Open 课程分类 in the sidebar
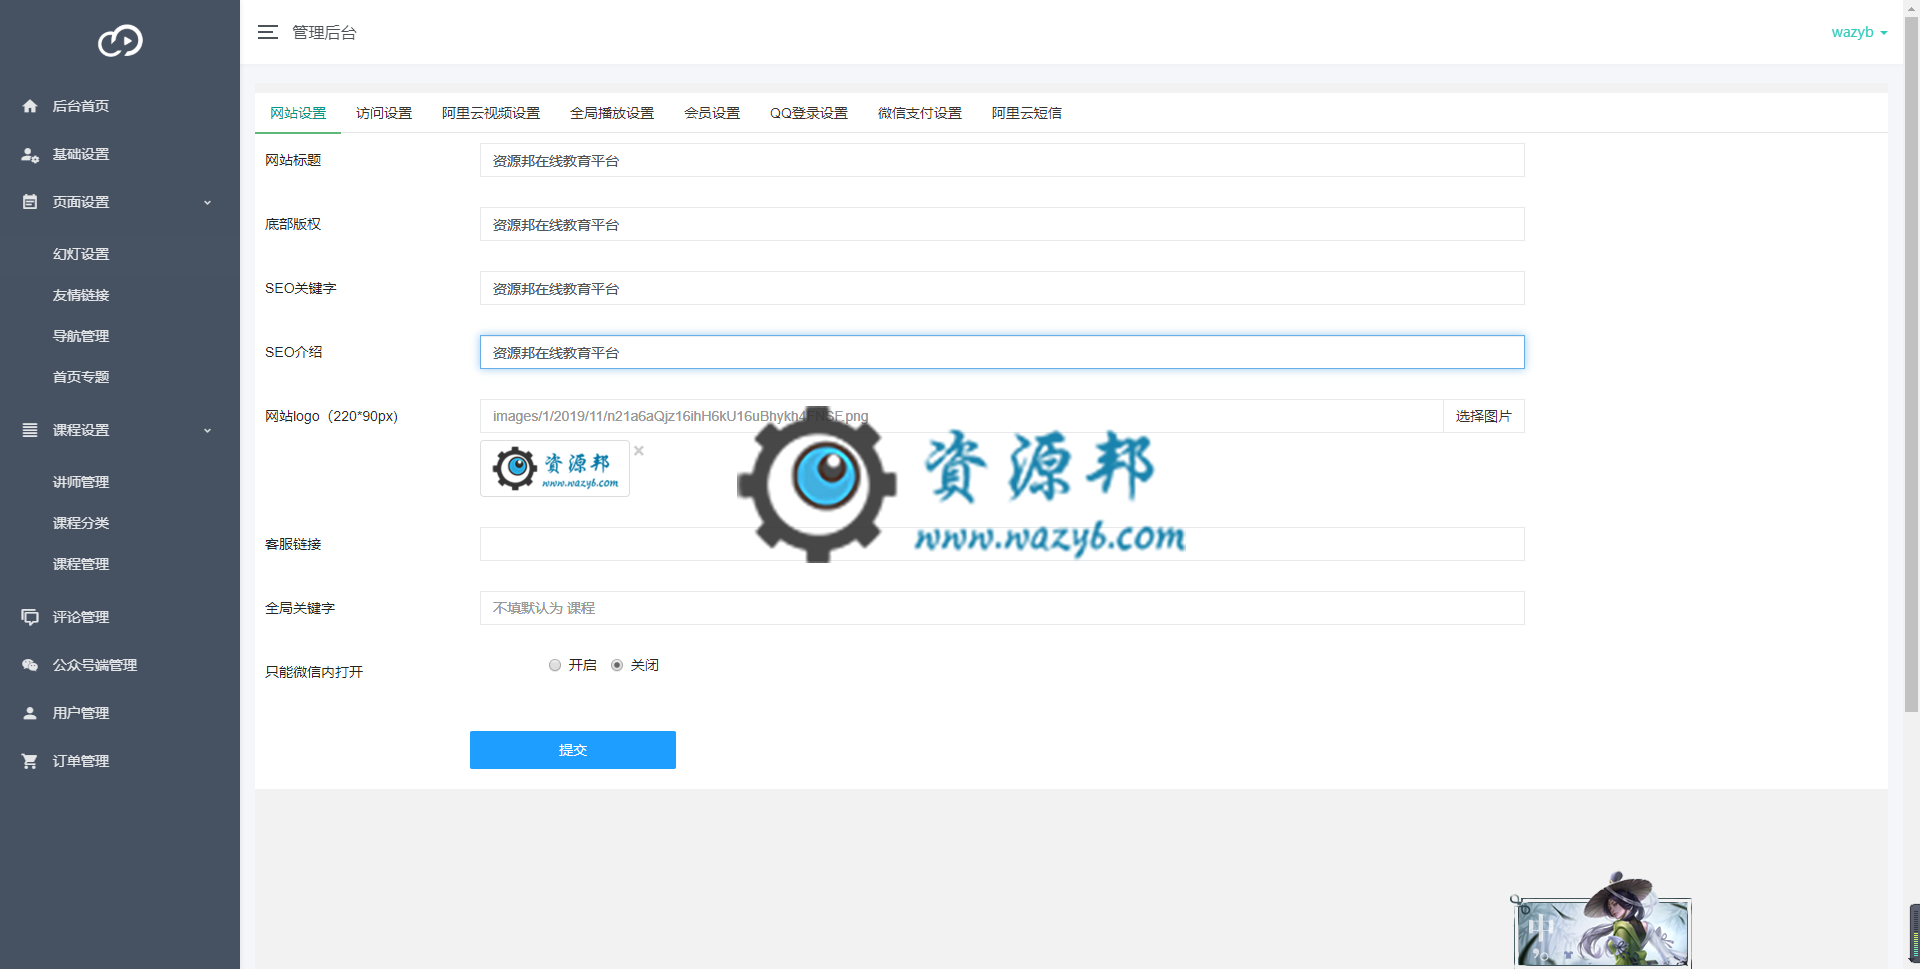1920x969 pixels. point(81,523)
